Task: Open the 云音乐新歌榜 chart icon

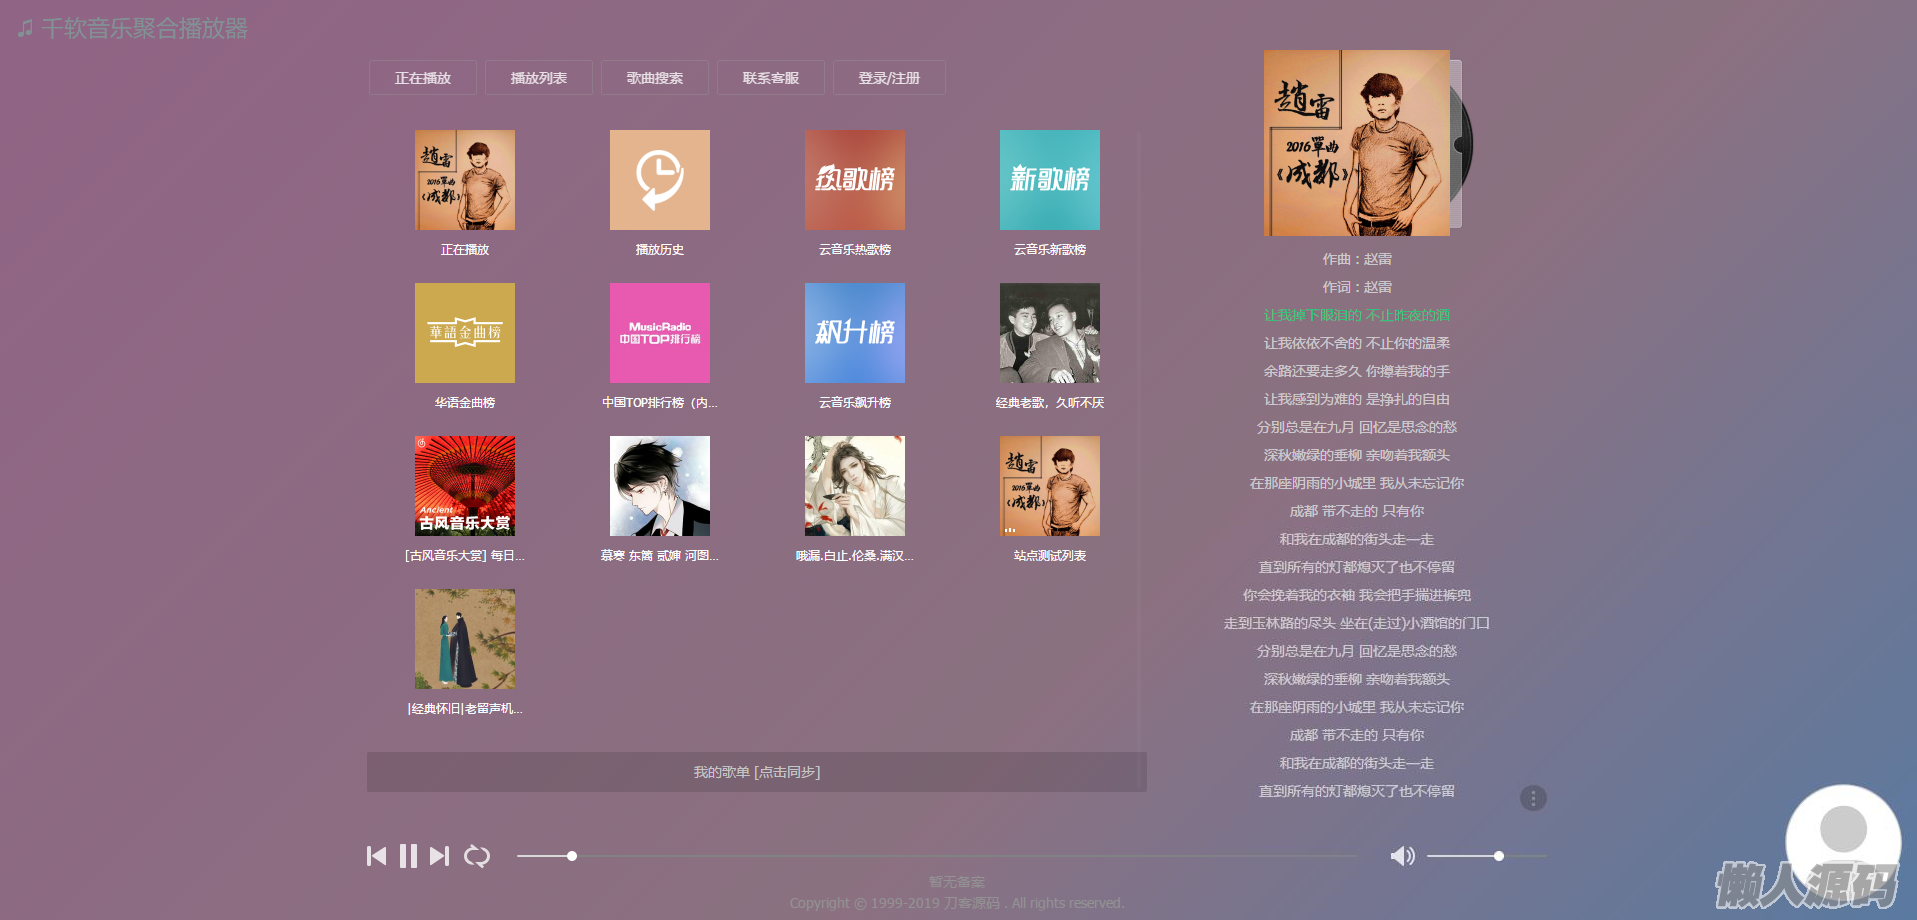Action: point(1050,180)
